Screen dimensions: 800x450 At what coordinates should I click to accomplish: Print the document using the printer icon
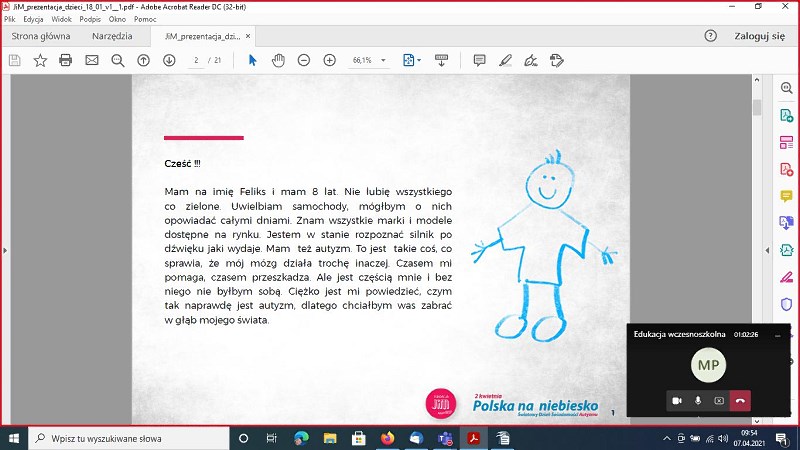point(66,60)
